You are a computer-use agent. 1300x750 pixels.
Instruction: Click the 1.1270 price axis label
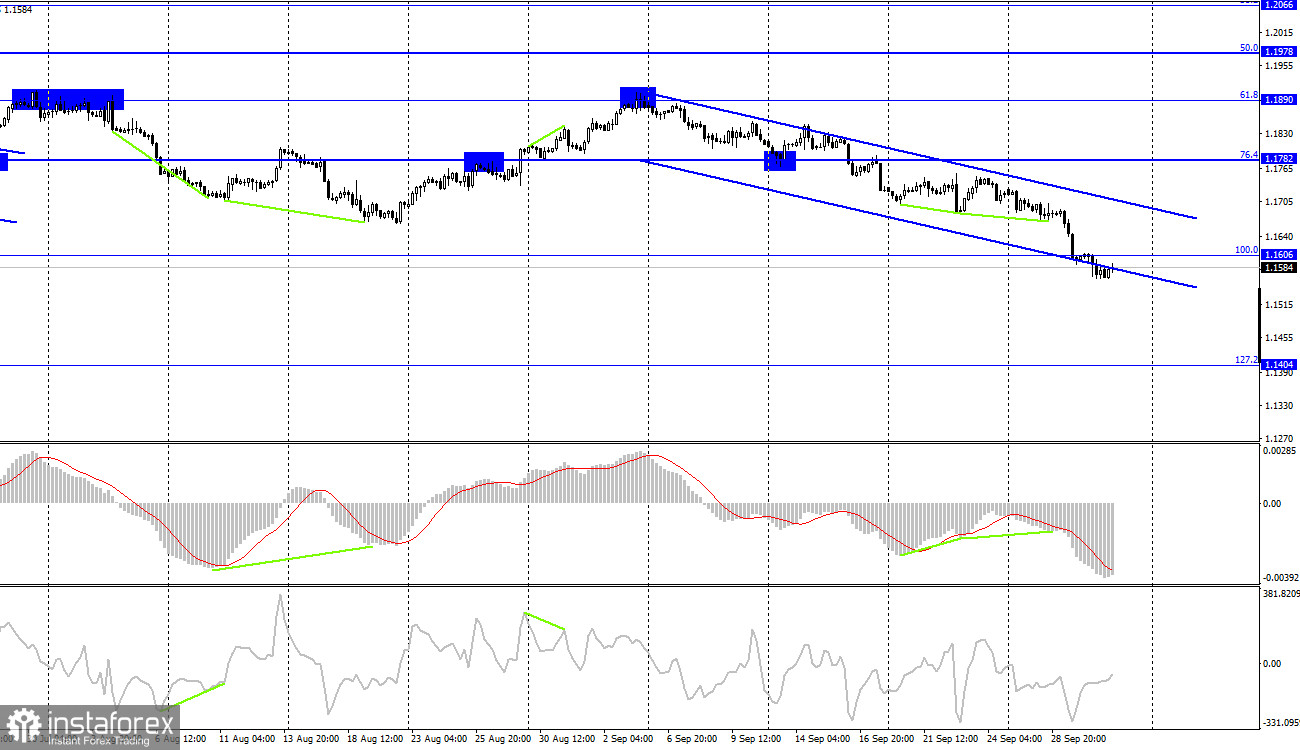[1279, 439]
